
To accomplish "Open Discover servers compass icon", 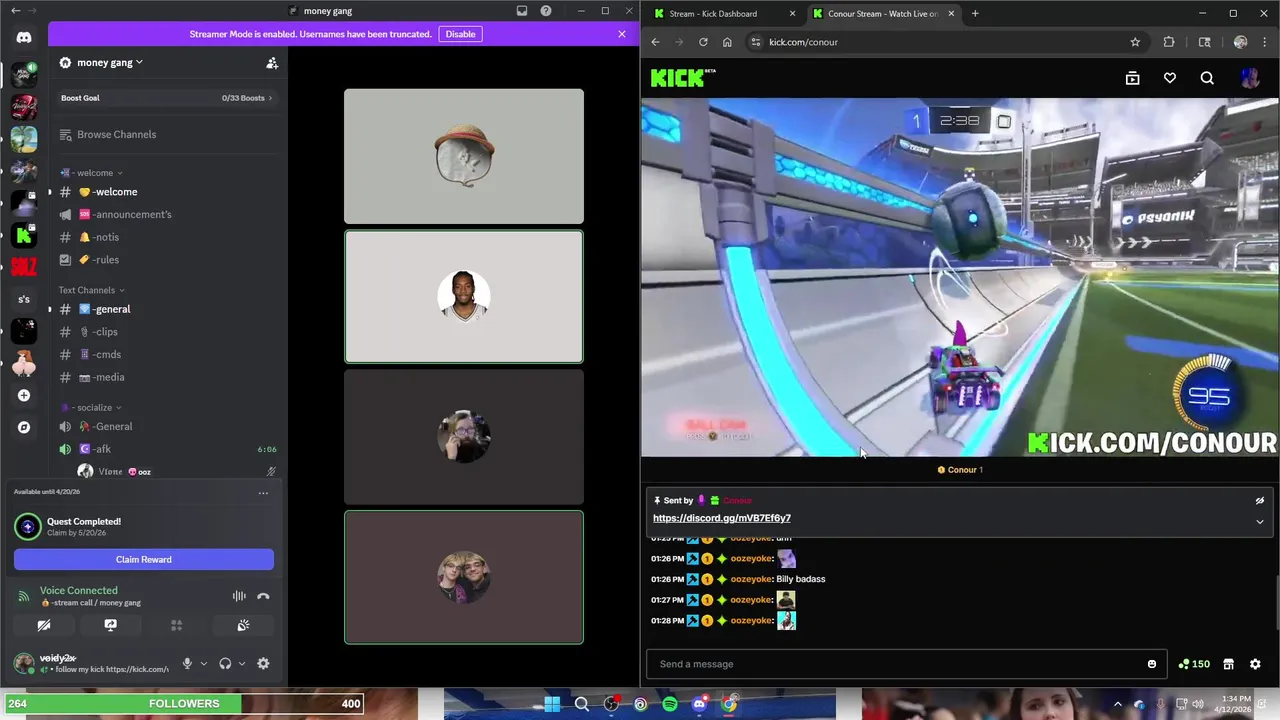I will click(24, 427).
